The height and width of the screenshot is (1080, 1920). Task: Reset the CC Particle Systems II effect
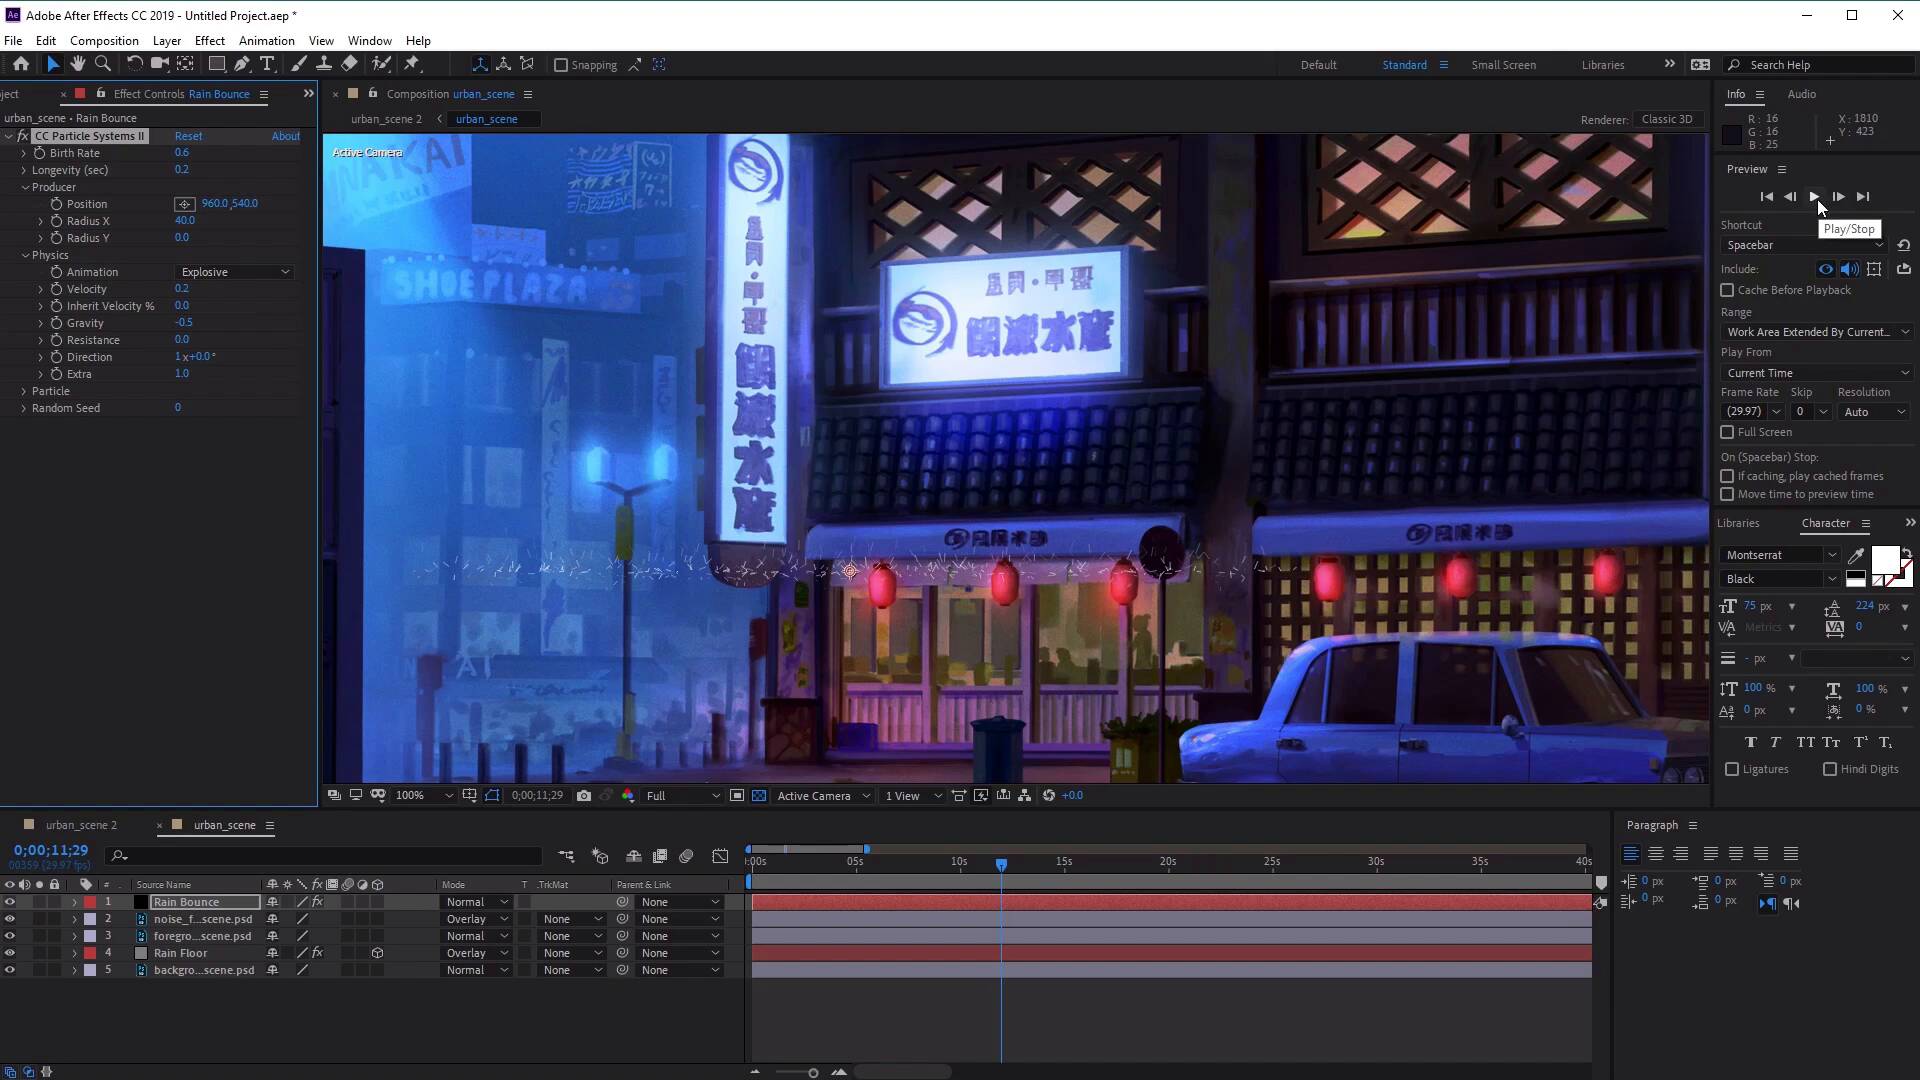tap(188, 136)
